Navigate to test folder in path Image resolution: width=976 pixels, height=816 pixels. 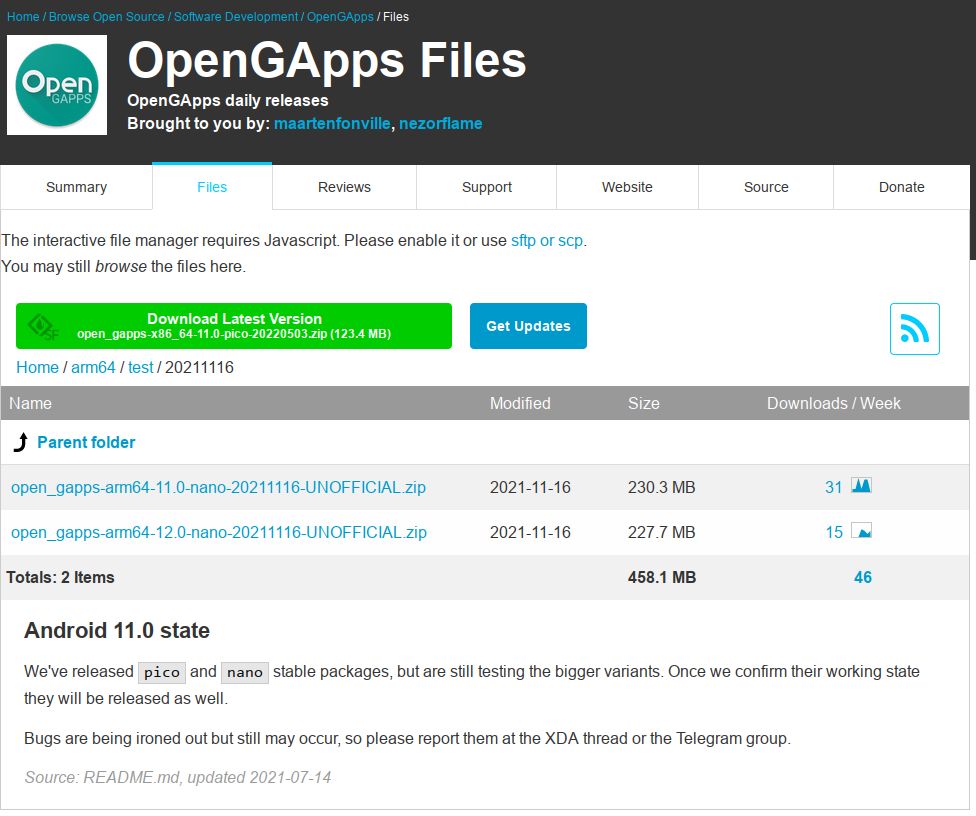coord(141,367)
